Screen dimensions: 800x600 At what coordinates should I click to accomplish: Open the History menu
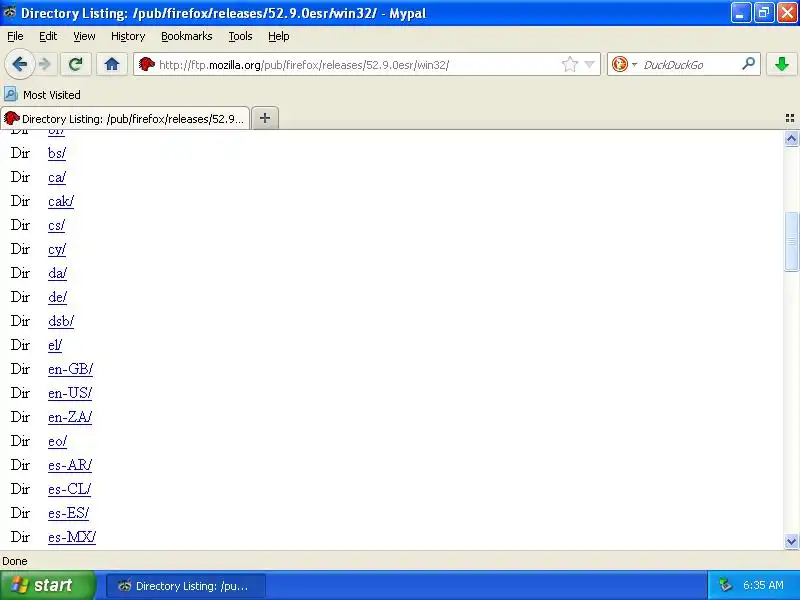[128, 36]
